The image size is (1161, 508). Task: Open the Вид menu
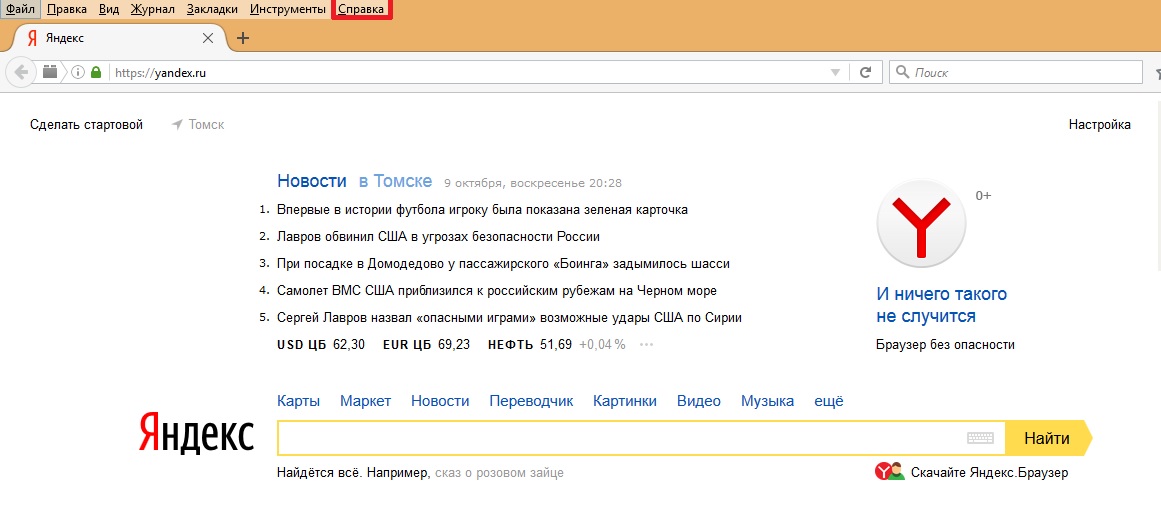(109, 9)
